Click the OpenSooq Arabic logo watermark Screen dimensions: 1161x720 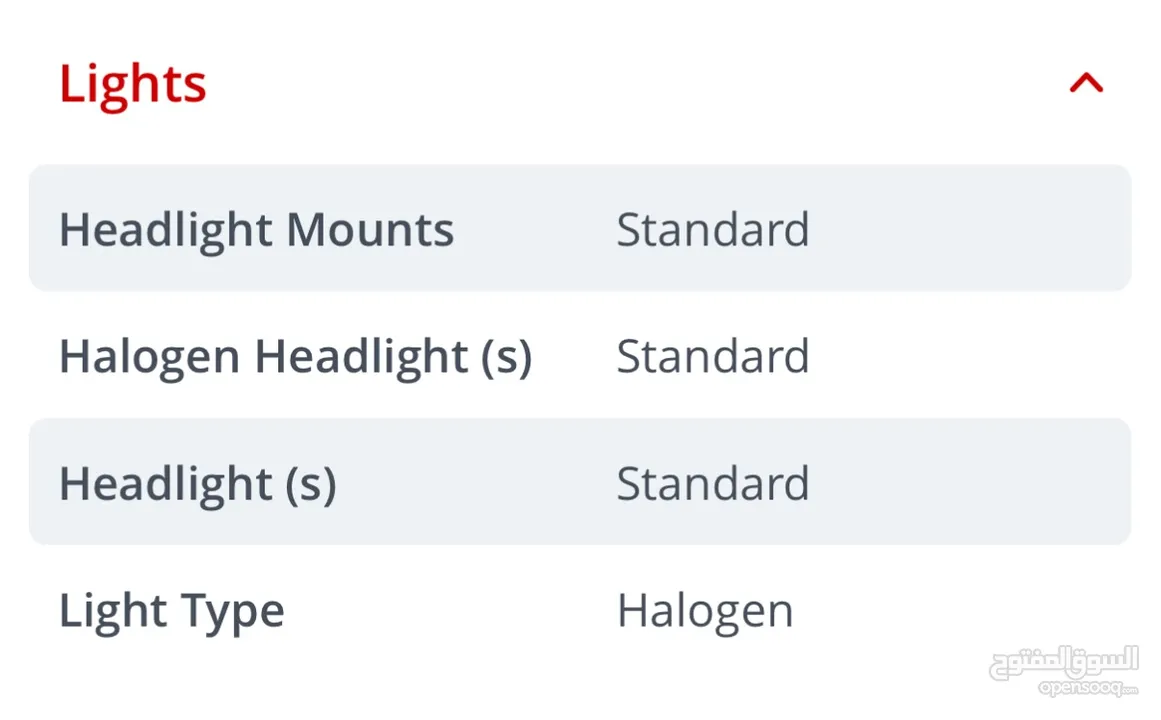tap(1063, 661)
